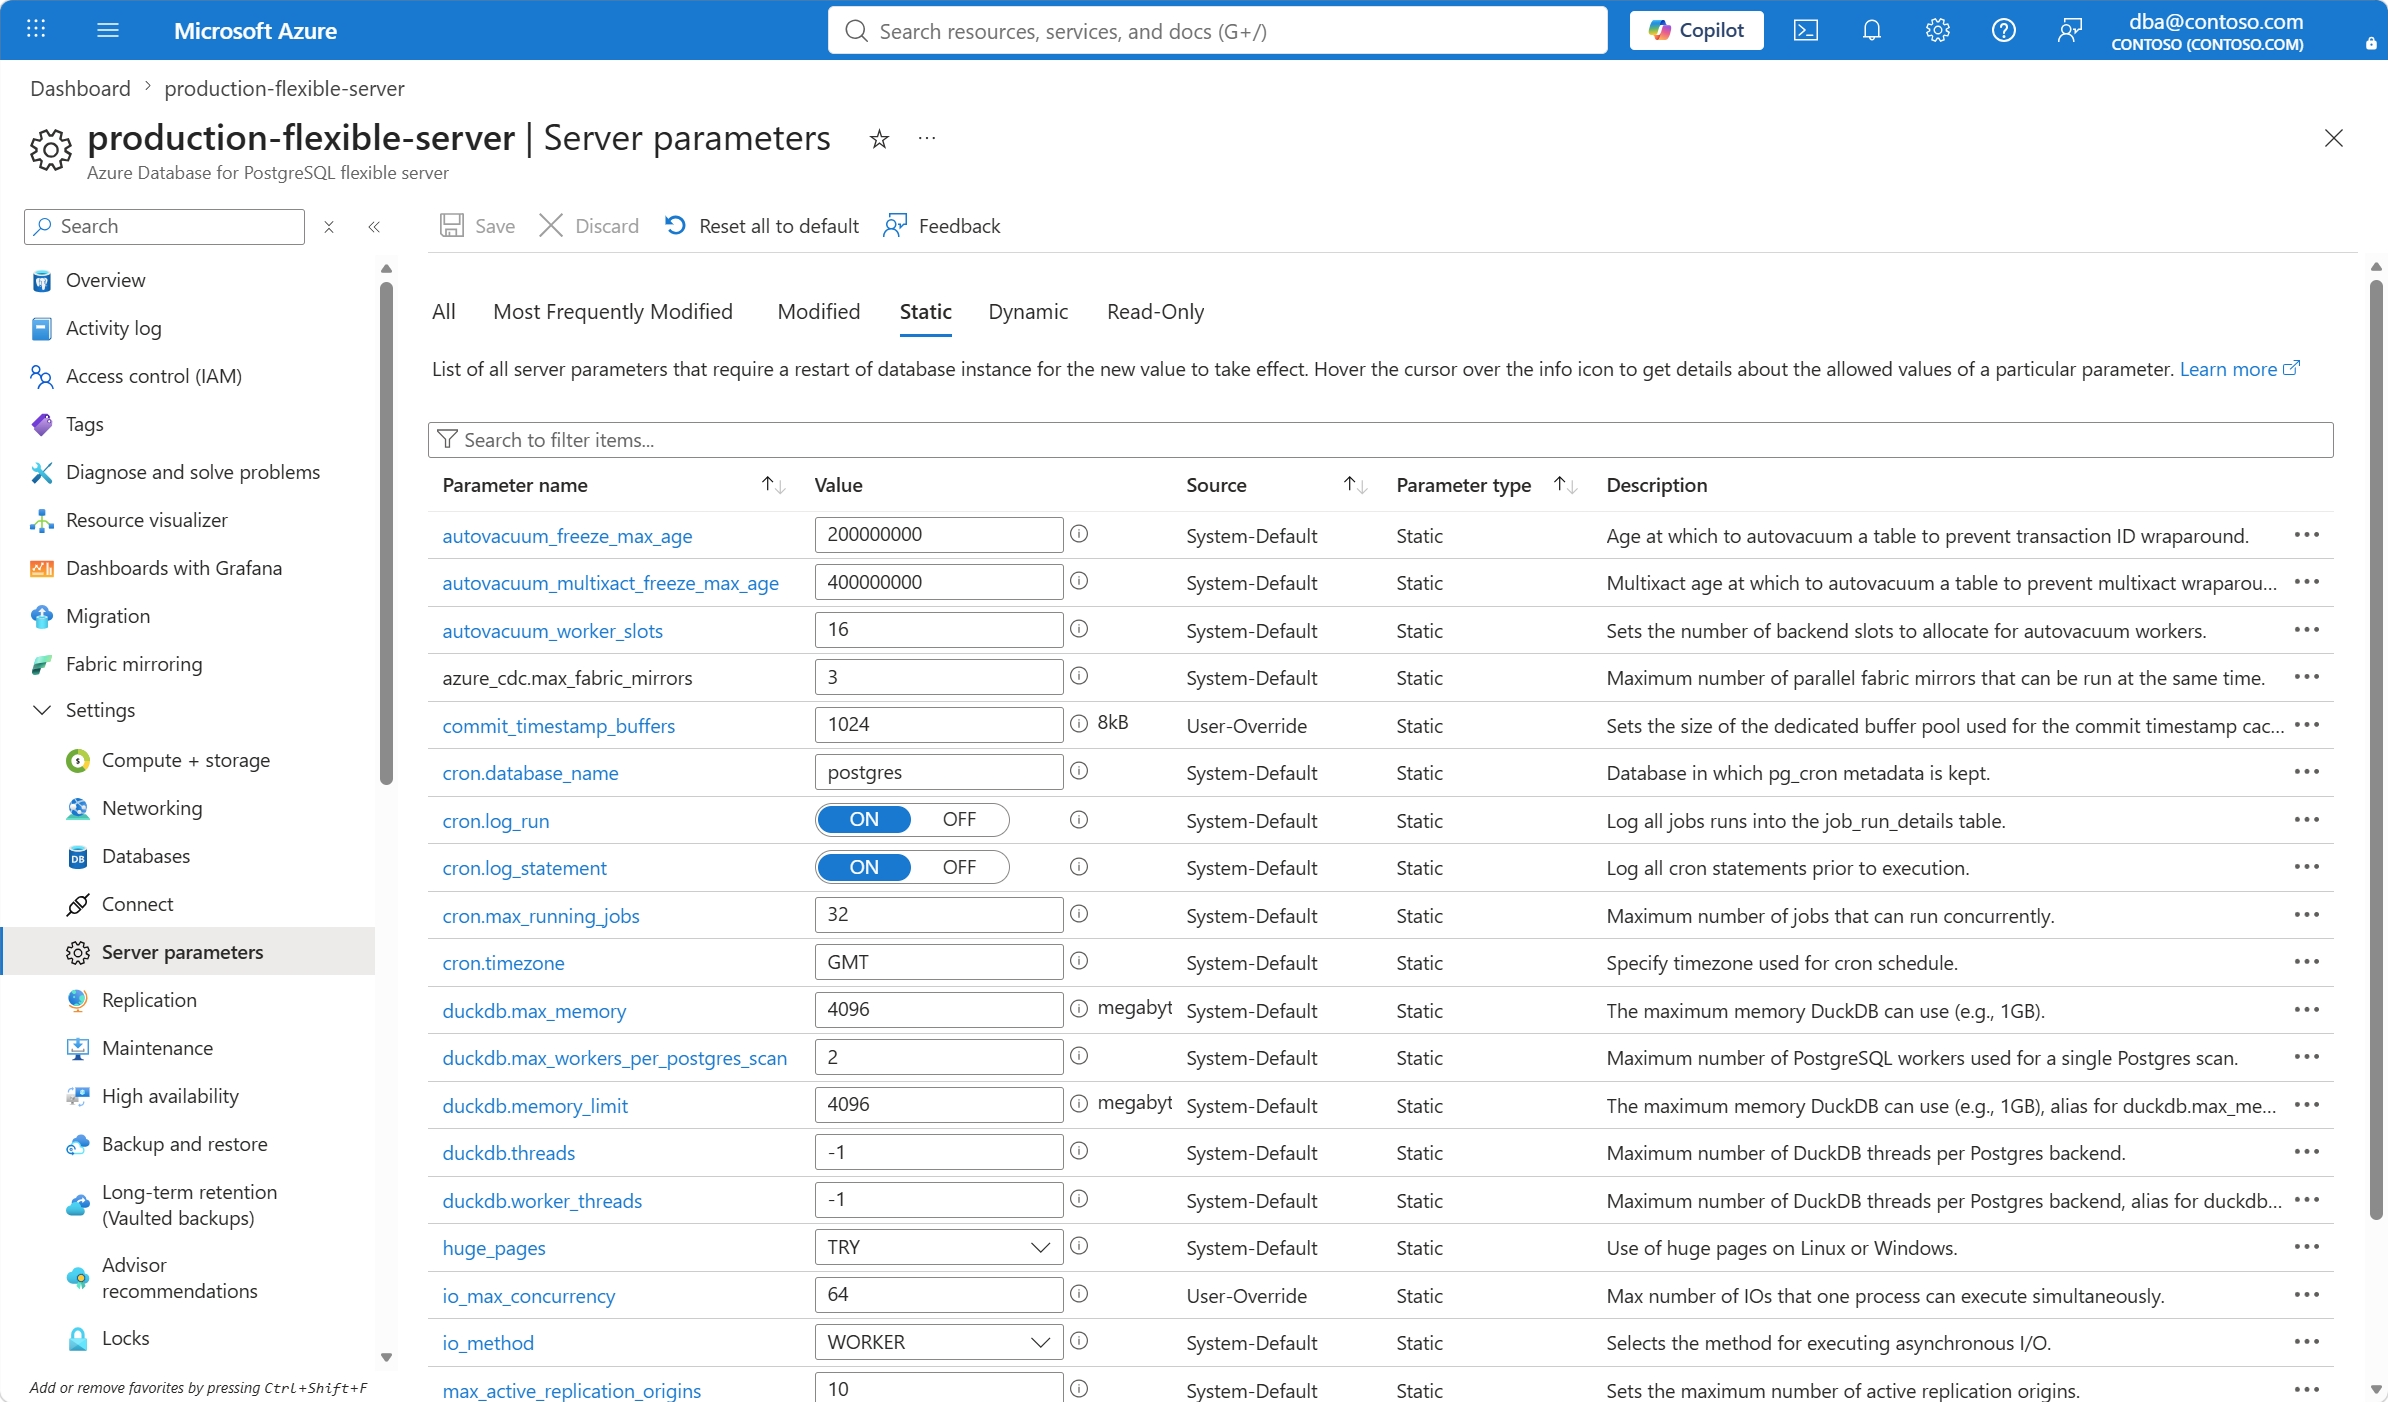Open the io_method dropdown
The height and width of the screenshot is (1402, 2388).
(939, 1343)
